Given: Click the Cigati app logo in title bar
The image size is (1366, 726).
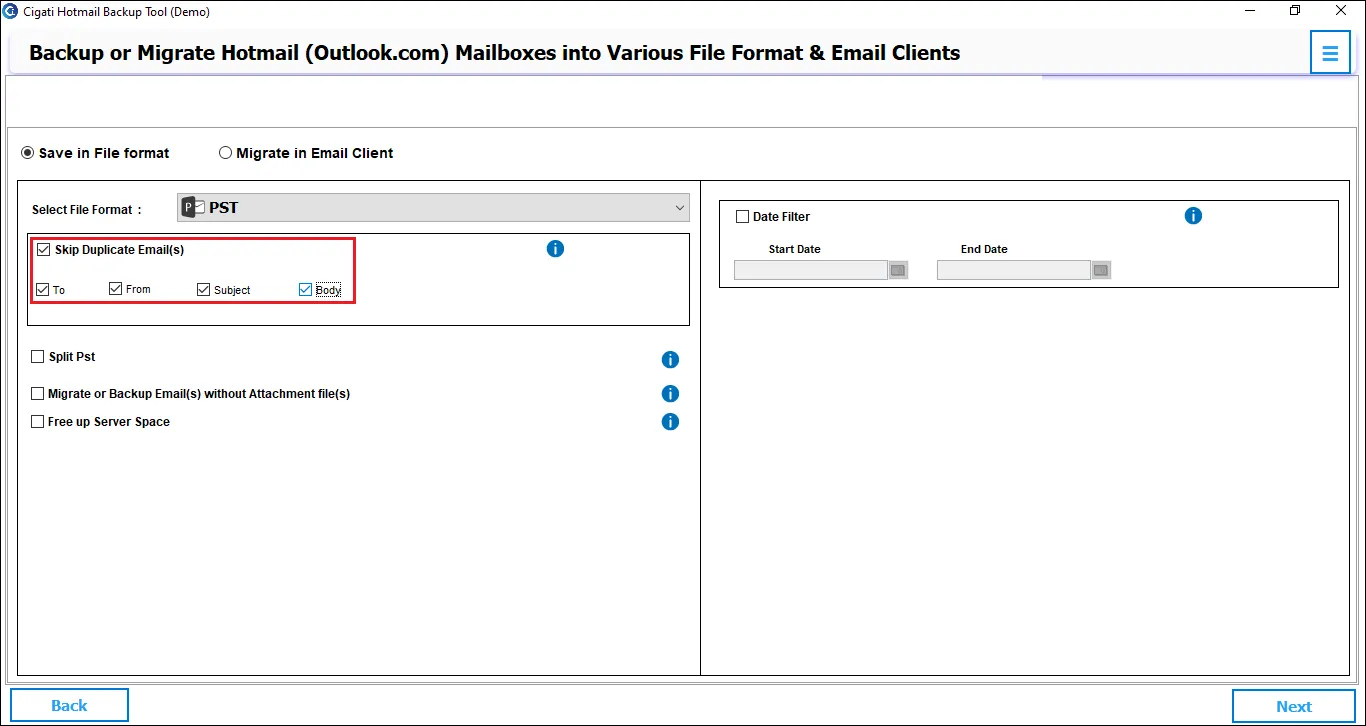Looking at the screenshot, I should pyautogui.click(x=11, y=11).
